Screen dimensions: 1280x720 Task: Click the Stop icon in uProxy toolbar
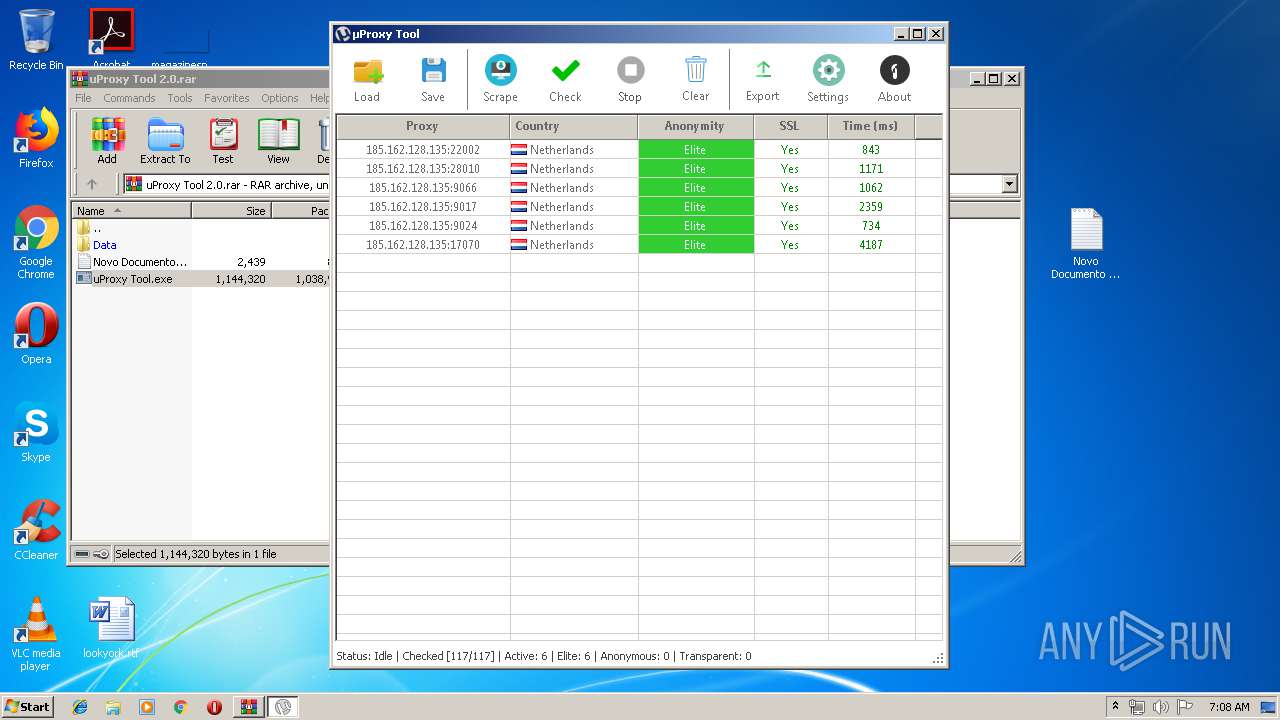click(x=630, y=79)
